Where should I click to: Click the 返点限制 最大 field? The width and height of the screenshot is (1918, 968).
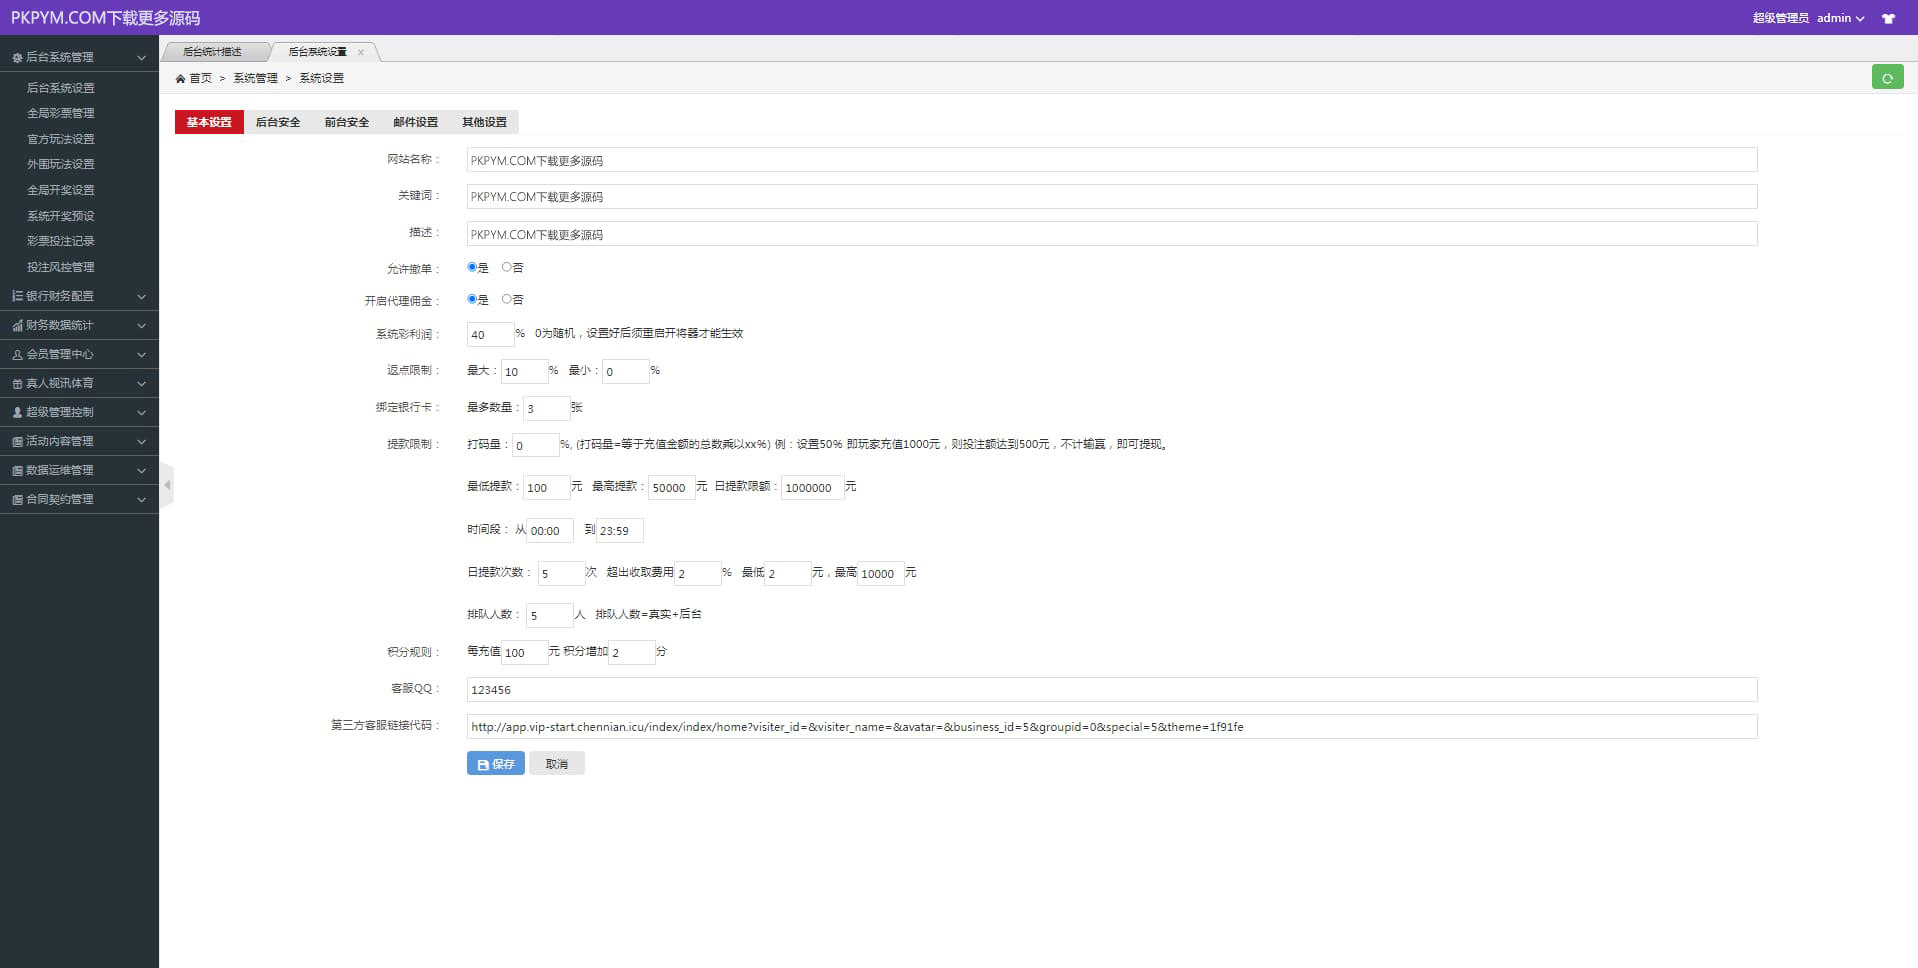click(524, 371)
